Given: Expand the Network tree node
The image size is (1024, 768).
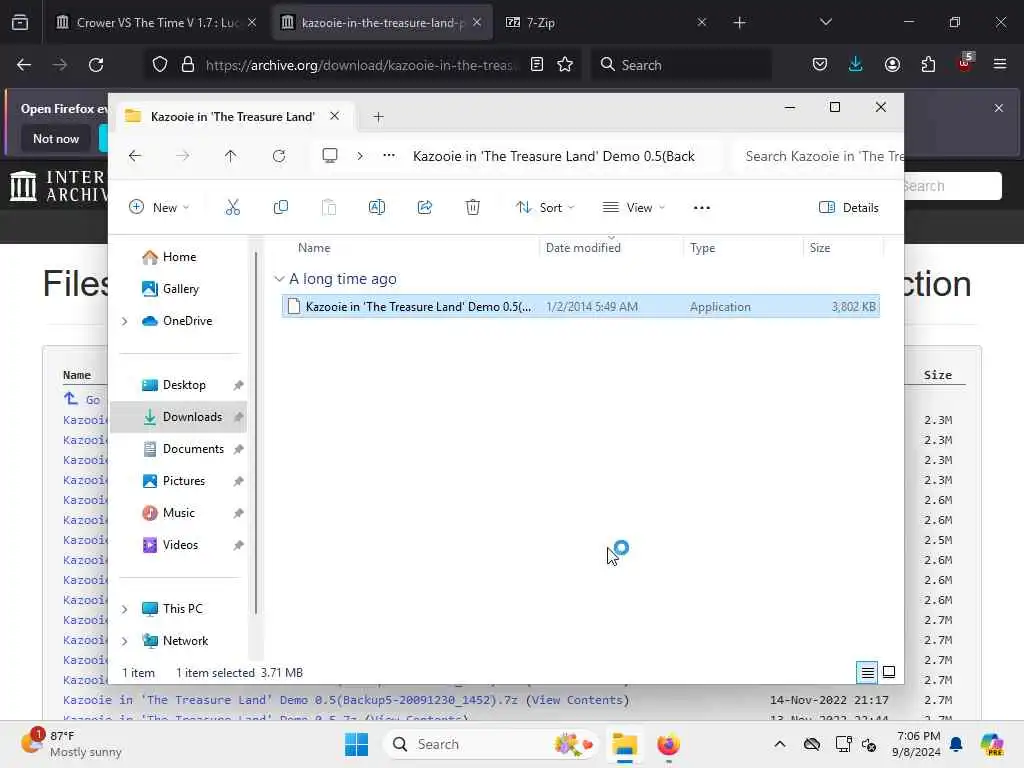Looking at the screenshot, I should pos(124,641).
